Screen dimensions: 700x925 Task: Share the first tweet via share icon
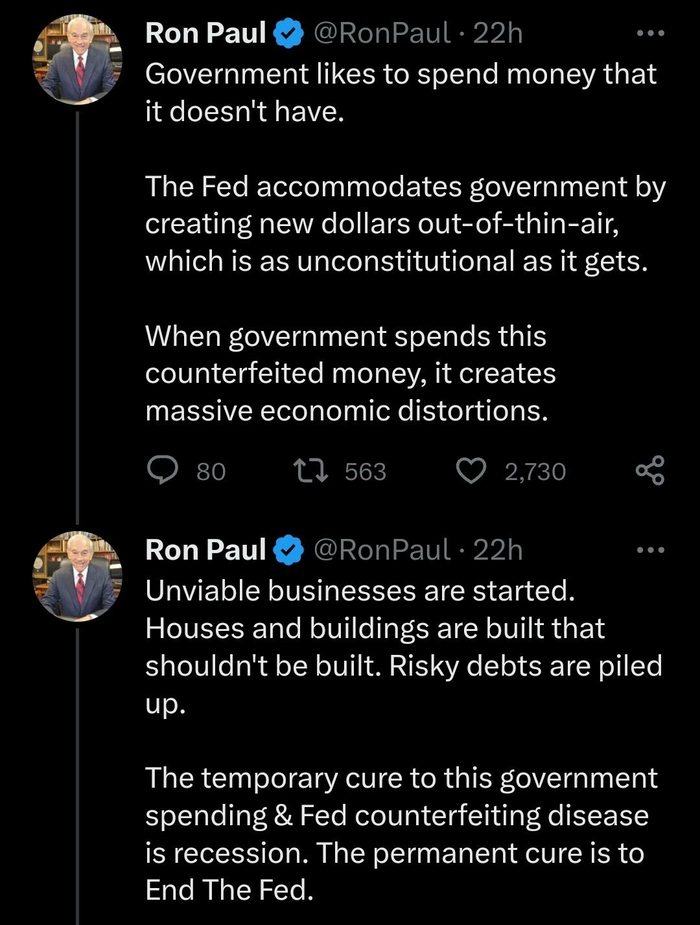tap(650, 471)
